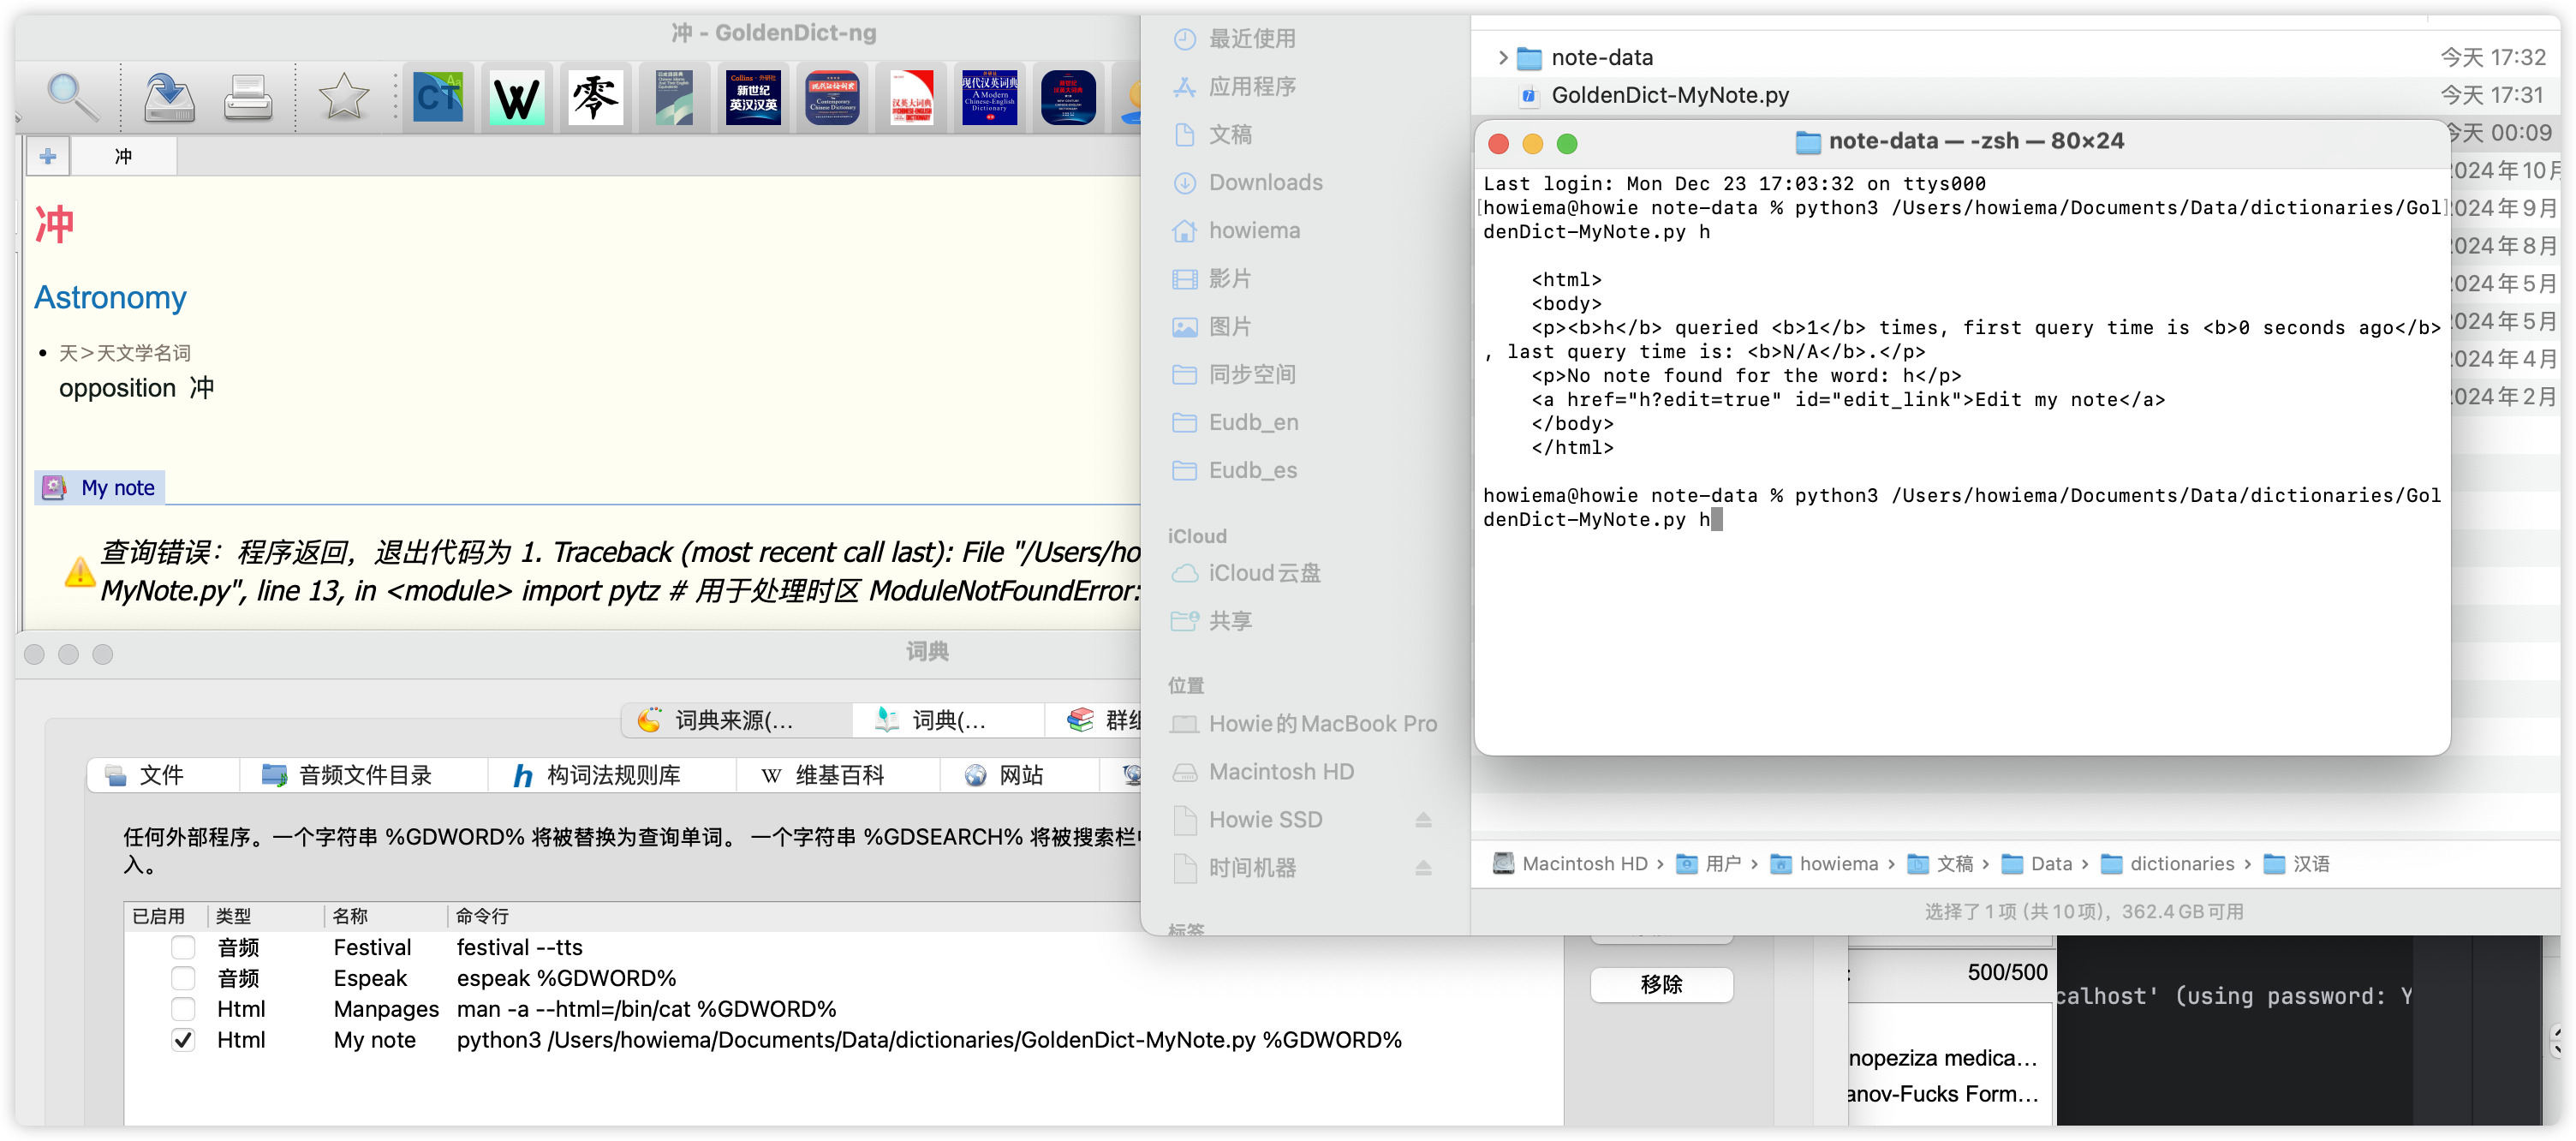Enable the Espeak program checkbox
Screen dimensions: 2576x1141
pyautogui.click(x=183, y=978)
